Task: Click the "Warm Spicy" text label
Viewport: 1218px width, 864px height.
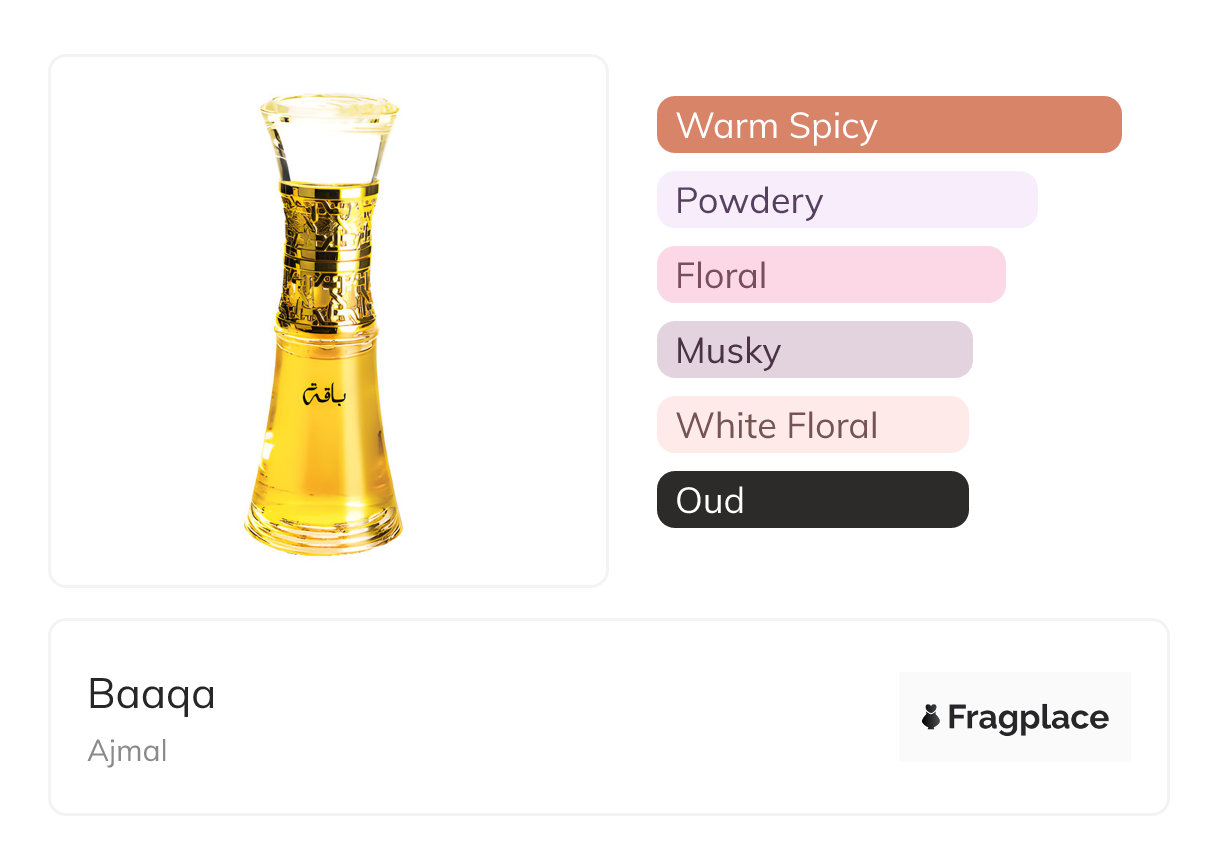Action: pos(776,126)
